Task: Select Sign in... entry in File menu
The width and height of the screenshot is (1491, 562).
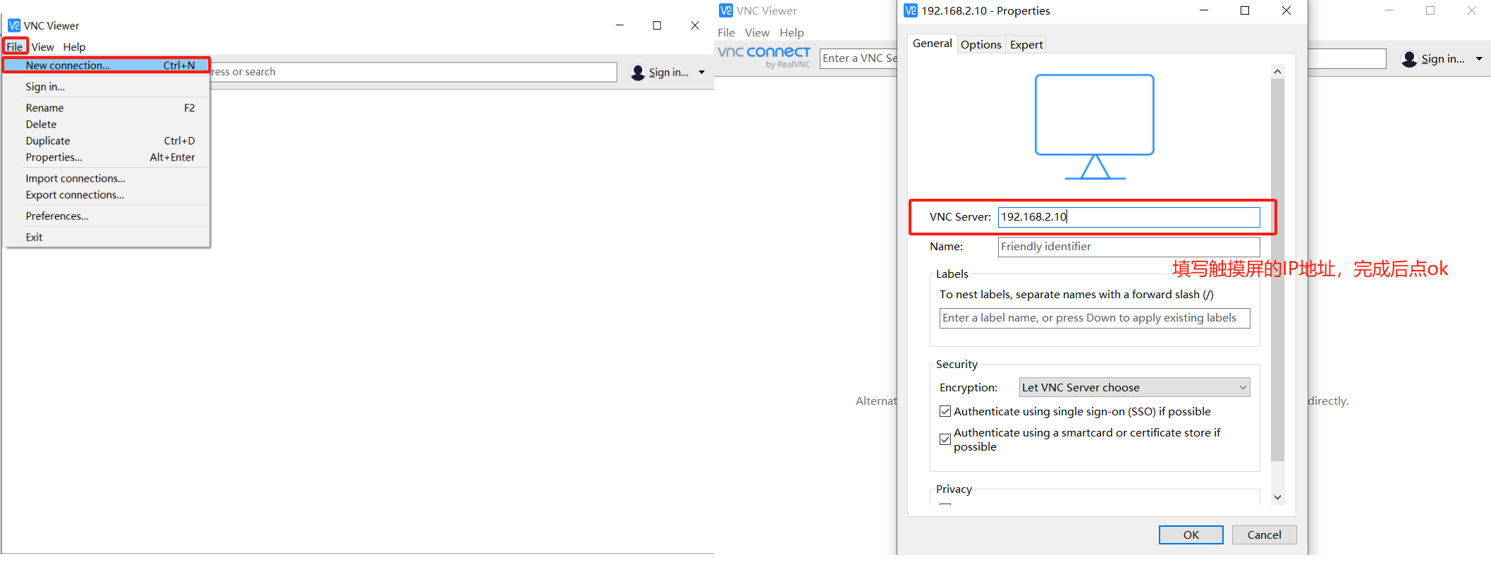Action: tap(106, 87)
